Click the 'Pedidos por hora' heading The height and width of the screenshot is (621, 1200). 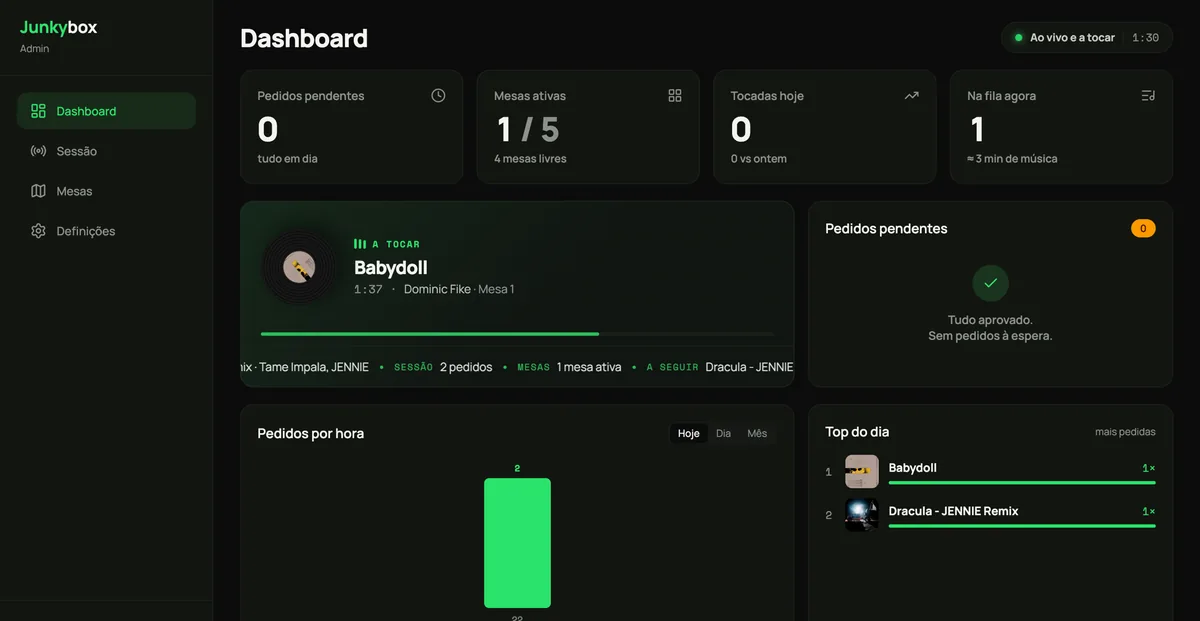[x=311, y=433]
